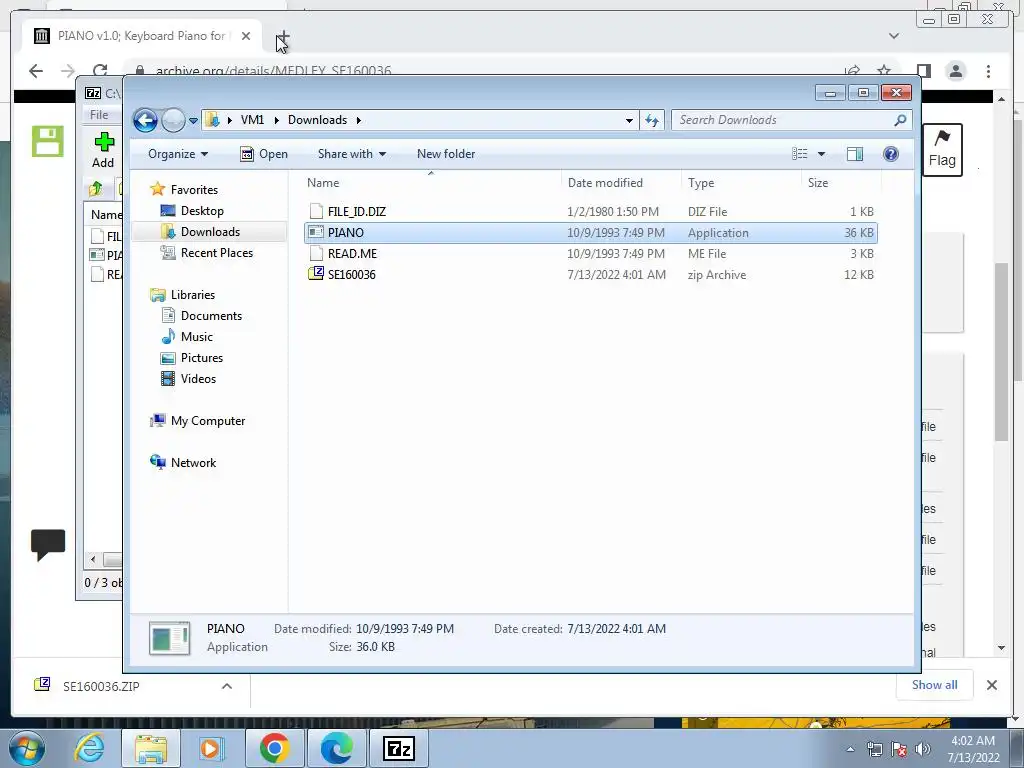The width and height of the screenshot is (1024, 768).
Task: Open Documents library
Action: coord(211,315)
